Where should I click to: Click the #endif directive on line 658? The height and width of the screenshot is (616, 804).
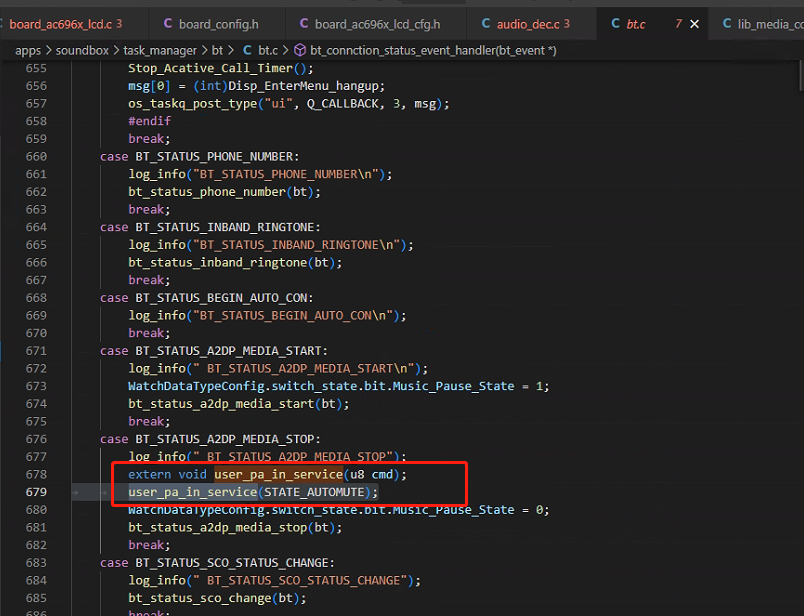point(149,121)
